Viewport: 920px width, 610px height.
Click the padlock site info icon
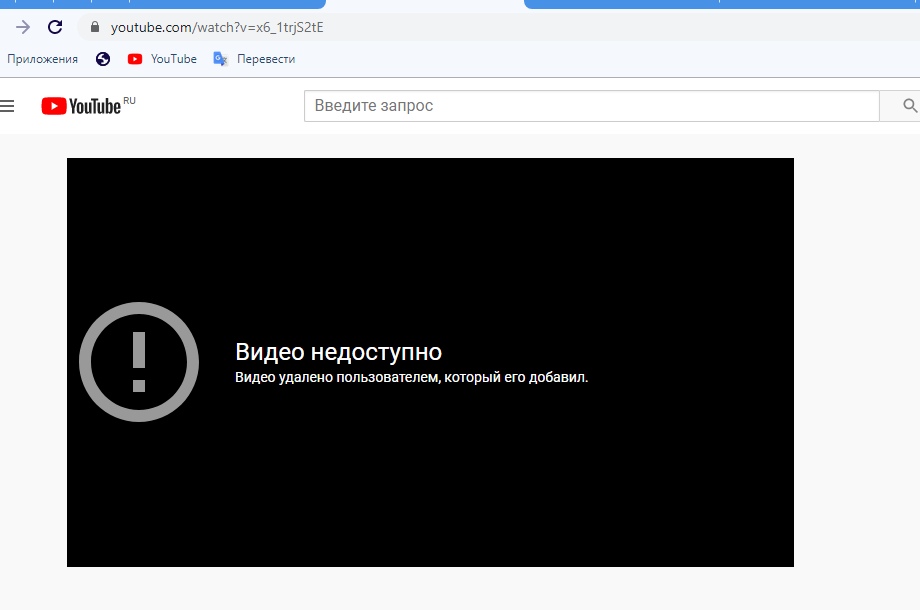point(95,26)
